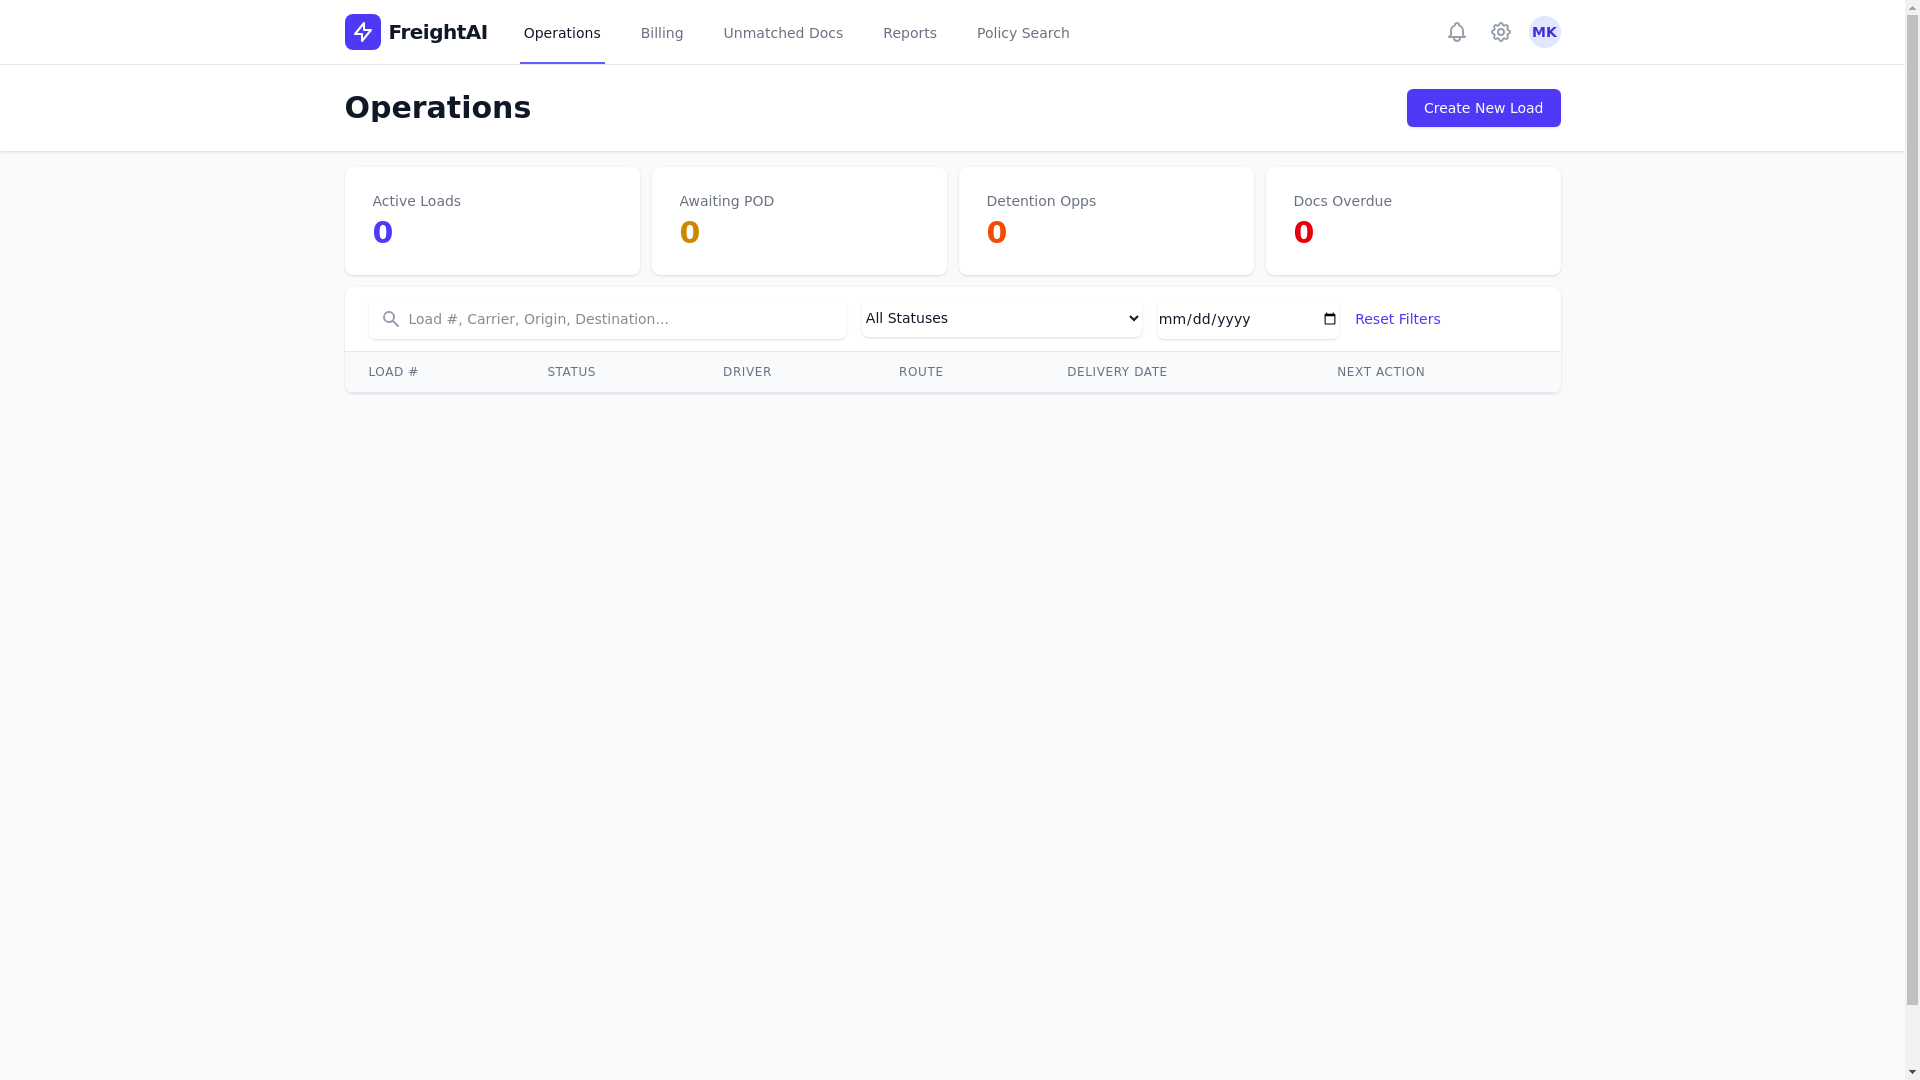The height and width of the screenshot is (1080, 1920).
Task: Open the MK user avatar menu
Action: pyautogui.click(x=1545, y=32)
